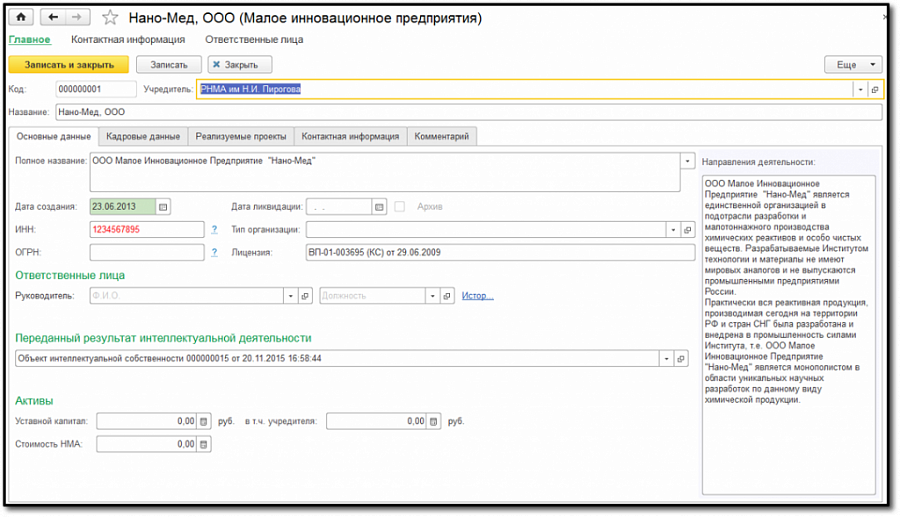The width and height of the screenshot is (900, 517).
Task: Click the Home icon button
Action: click(x=21, y=17)
